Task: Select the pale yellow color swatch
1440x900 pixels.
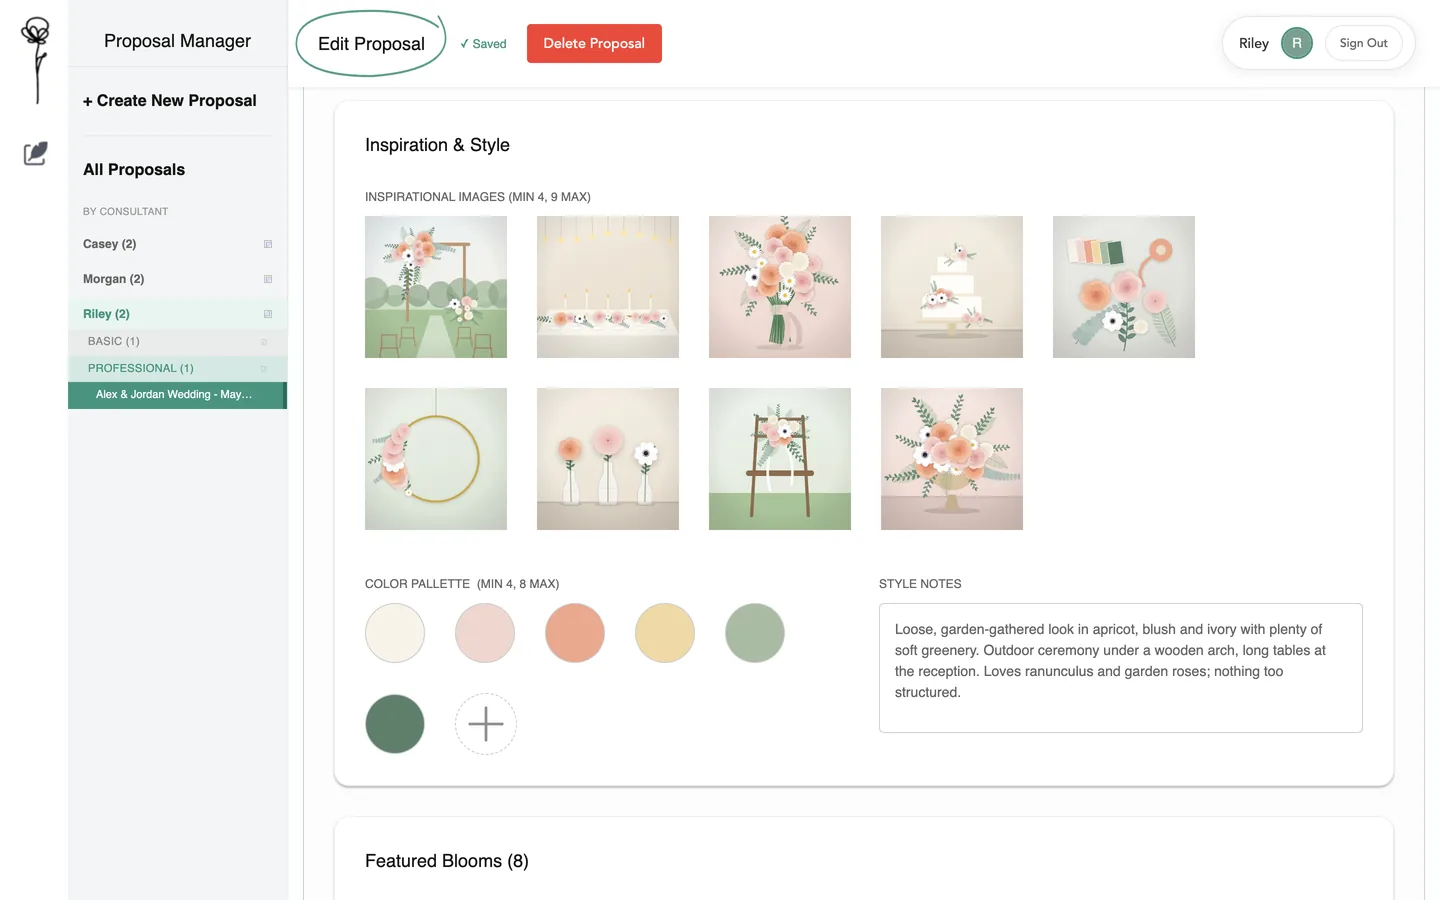Action: click(x=665, y=633)
